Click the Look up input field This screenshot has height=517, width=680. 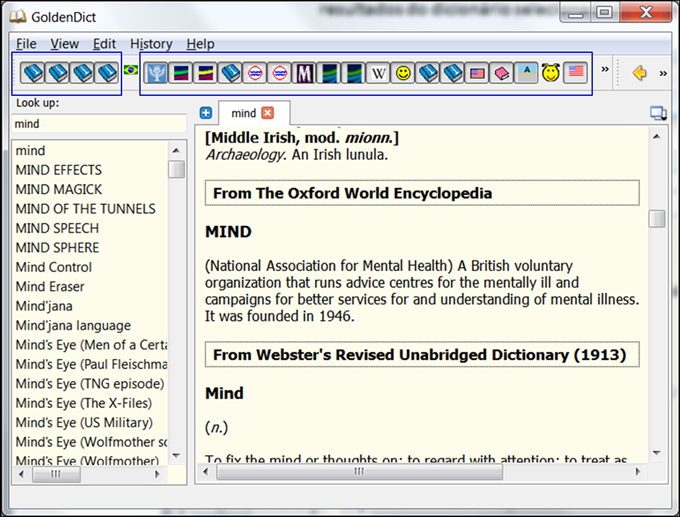[x=99, y=124]
